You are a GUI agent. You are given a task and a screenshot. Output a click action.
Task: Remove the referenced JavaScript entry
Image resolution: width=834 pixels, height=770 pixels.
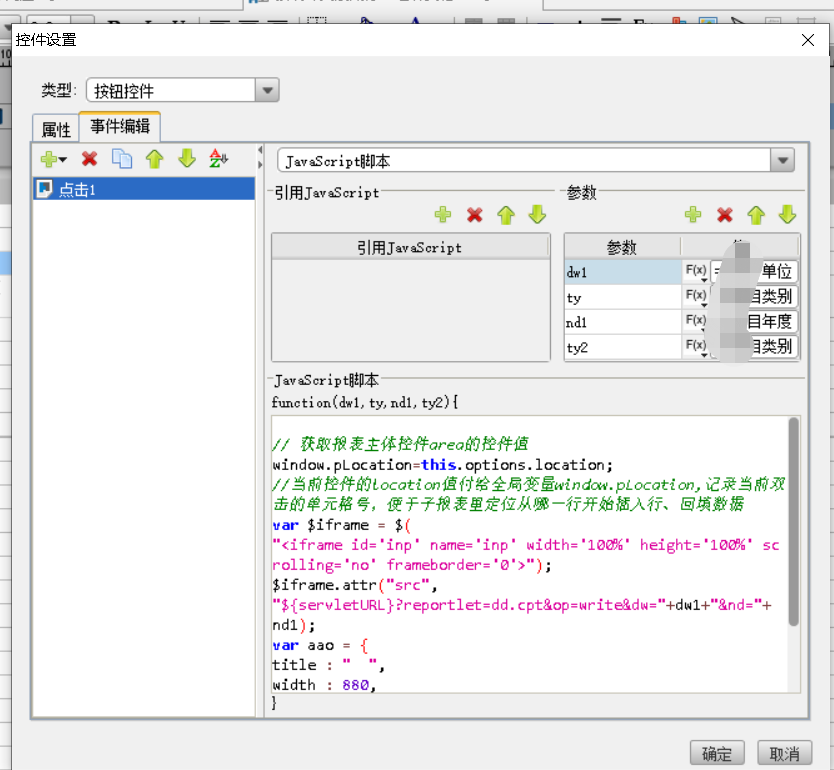tap(474, 215)
